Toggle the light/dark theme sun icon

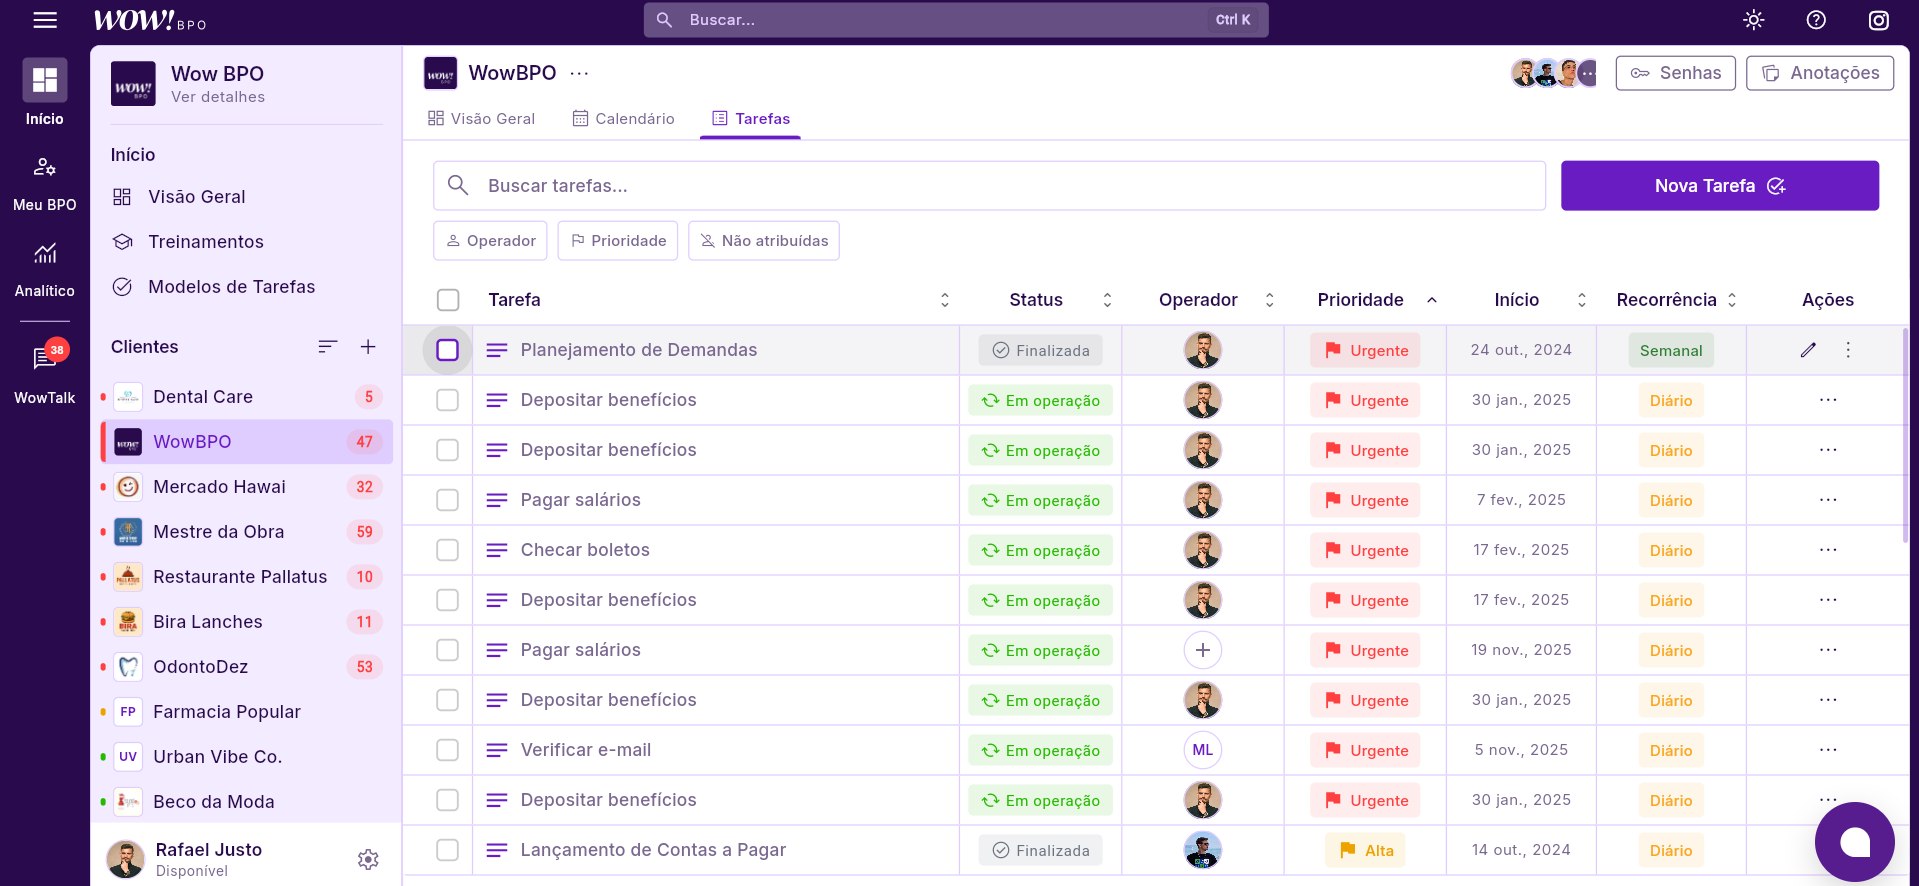[1753, 20]
